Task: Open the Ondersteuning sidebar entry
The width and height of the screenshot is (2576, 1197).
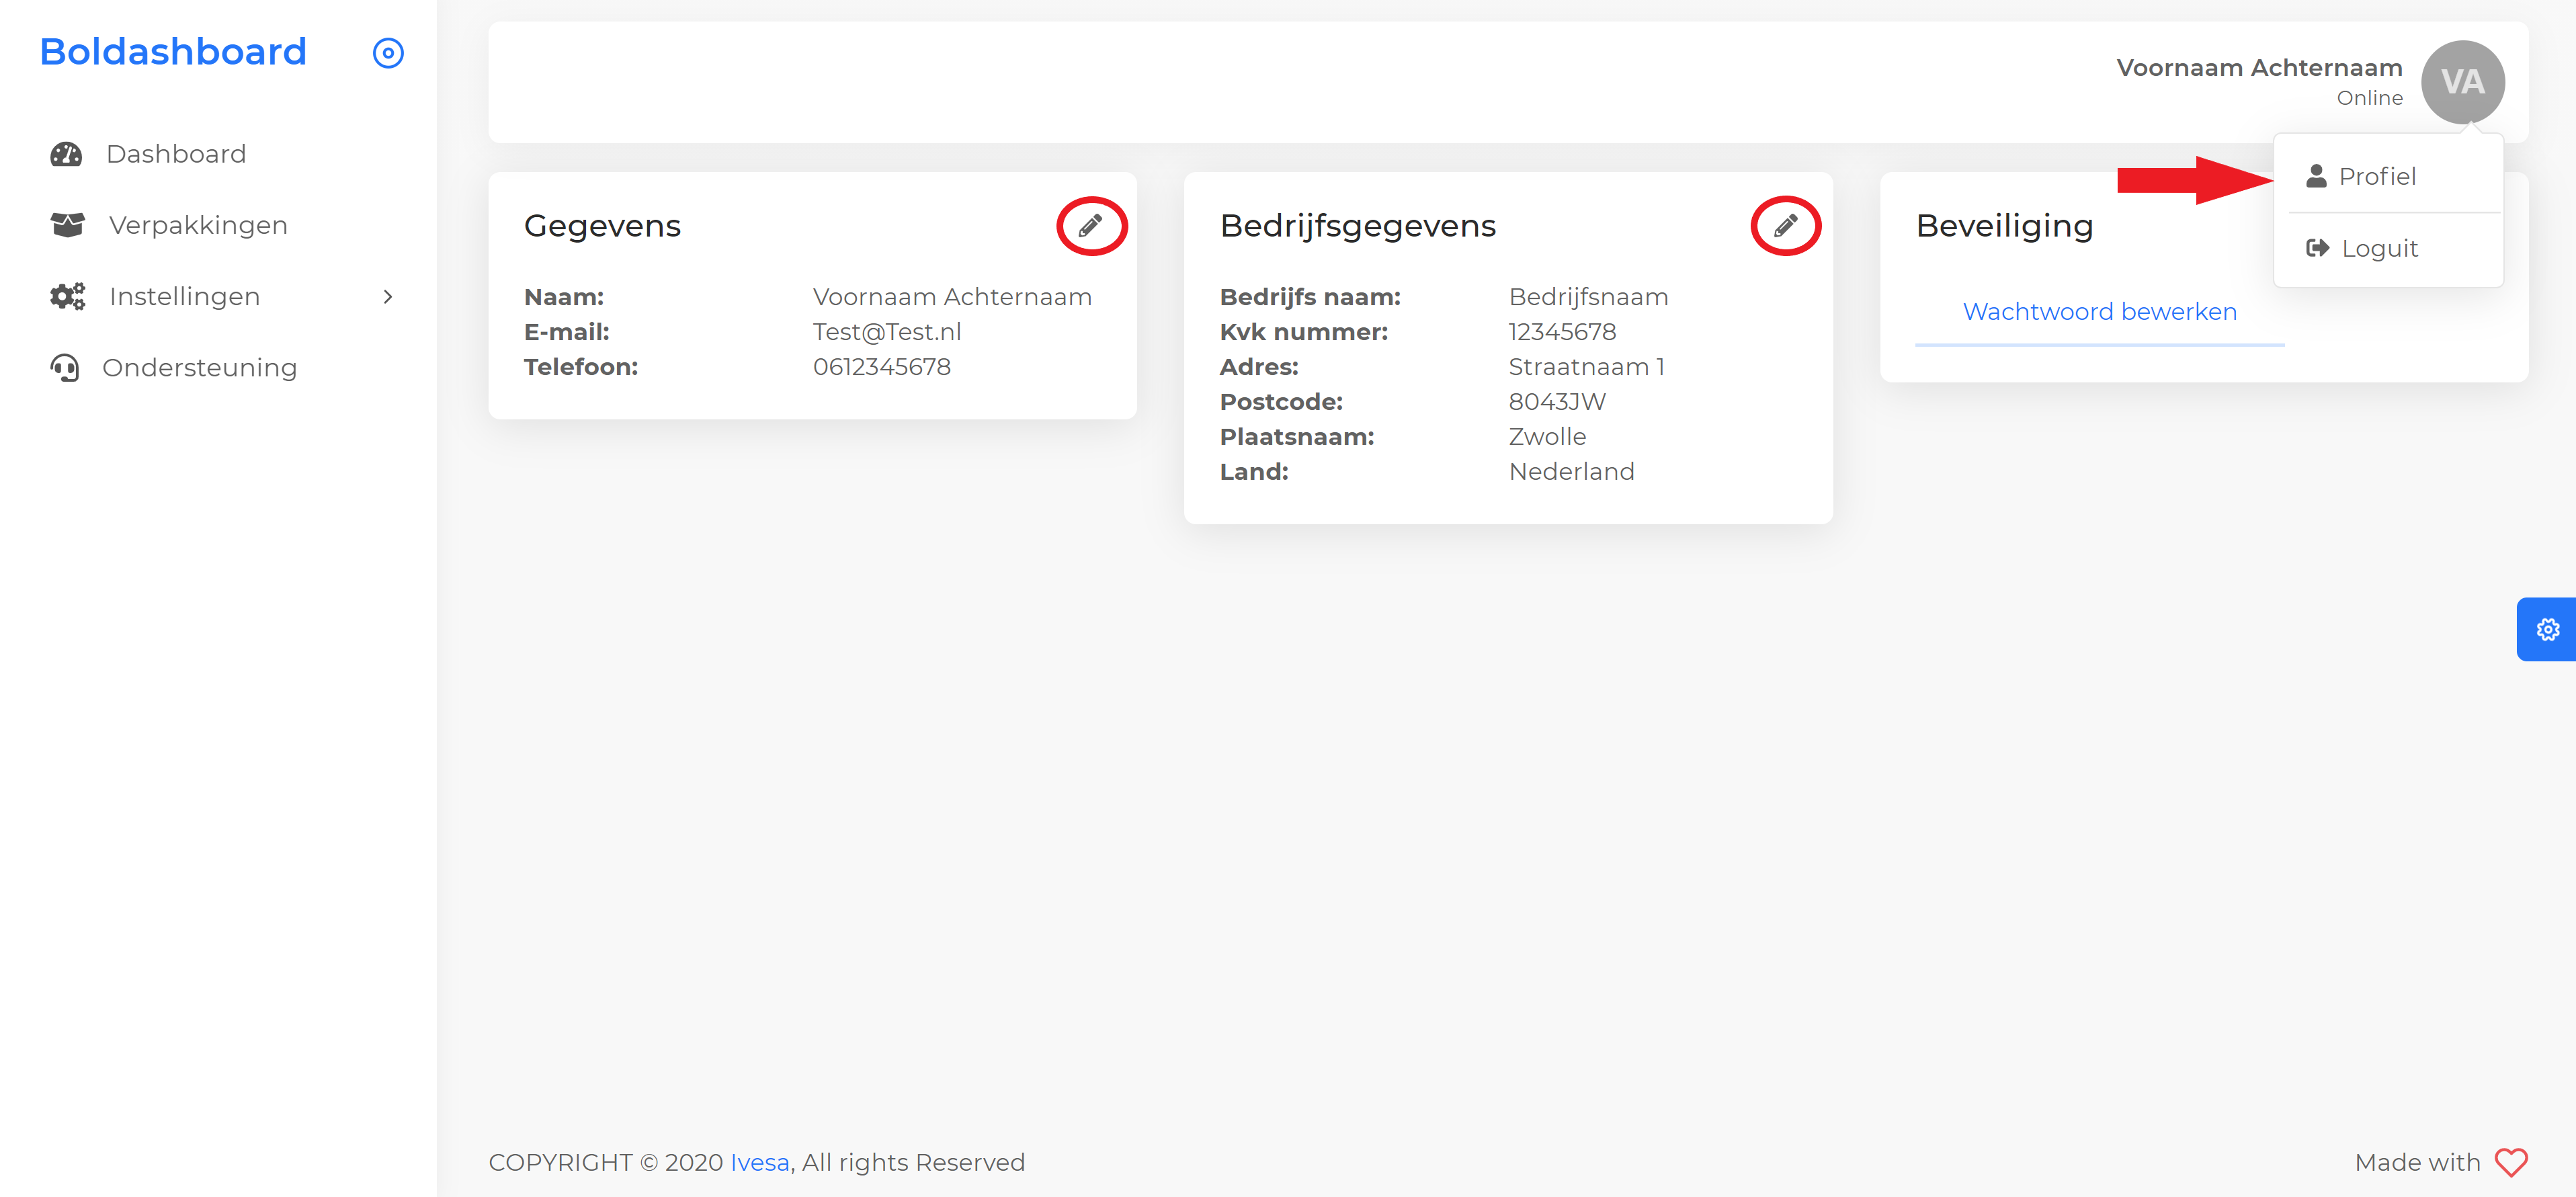Action: [199, 368]
